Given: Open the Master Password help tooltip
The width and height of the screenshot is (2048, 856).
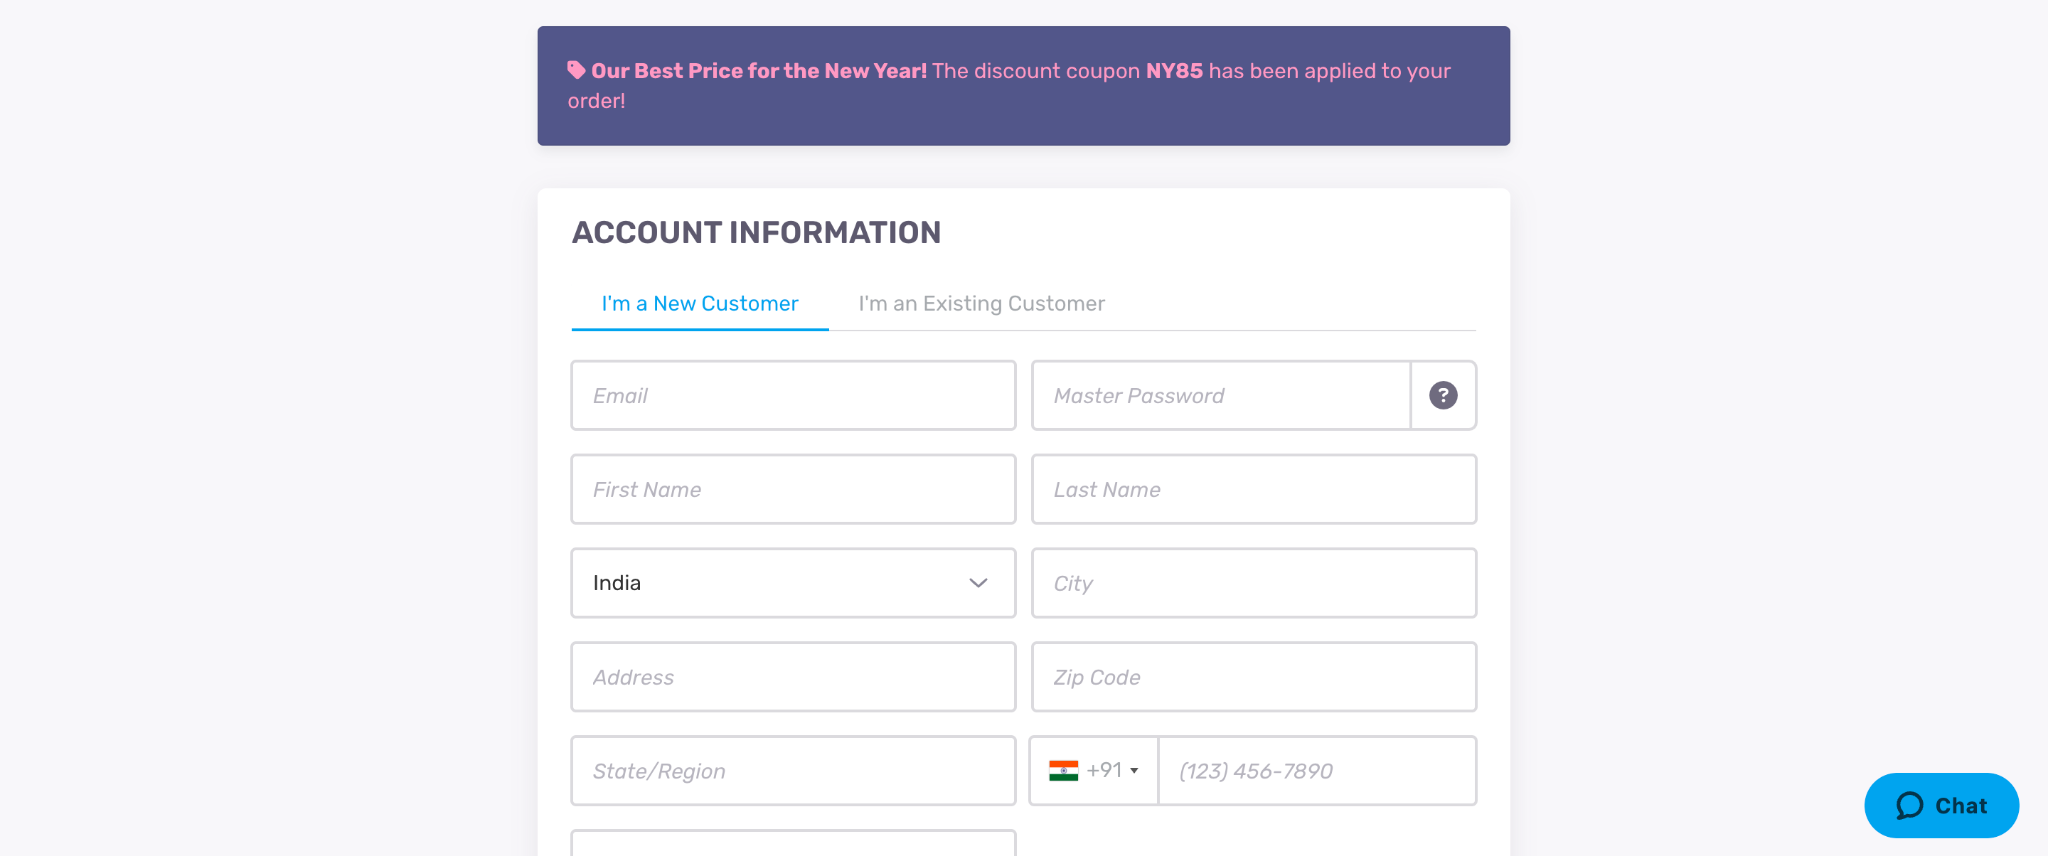Looking at the screenshot, I should tap(1442, 395).
